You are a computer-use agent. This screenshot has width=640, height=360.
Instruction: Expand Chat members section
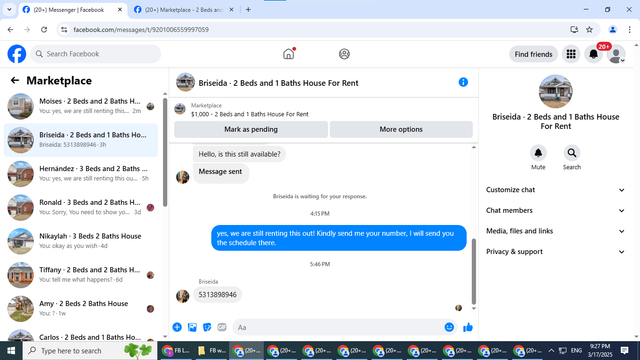click(x=555, y=211)
